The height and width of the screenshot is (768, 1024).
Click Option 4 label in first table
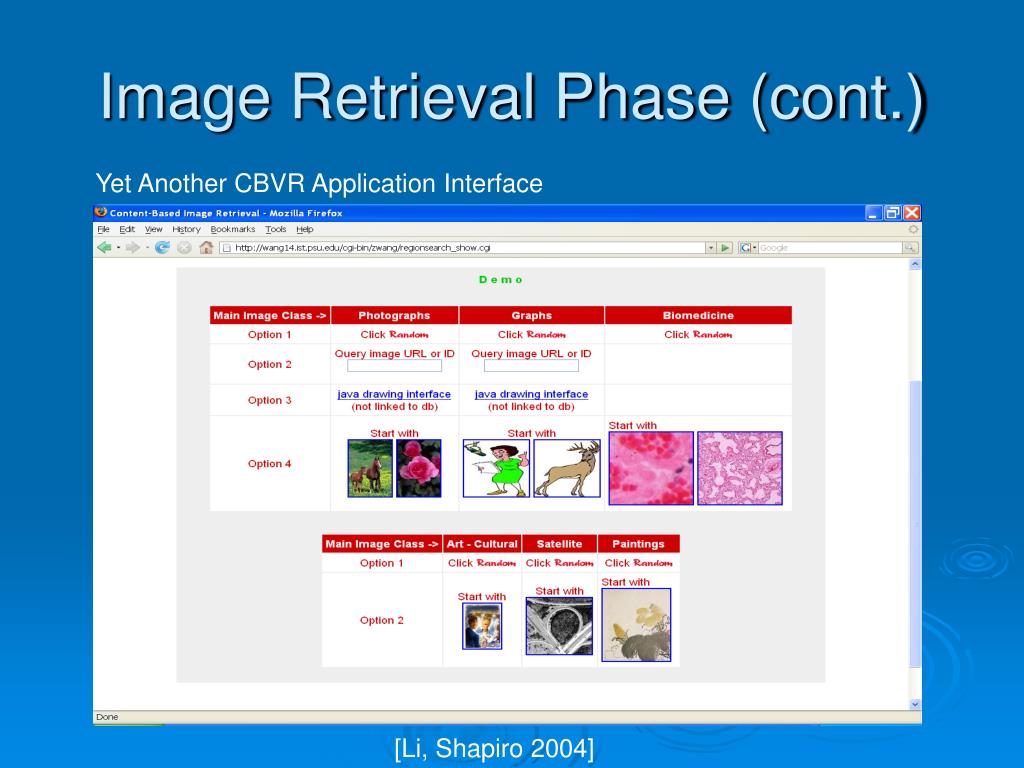tap(269, 464)
